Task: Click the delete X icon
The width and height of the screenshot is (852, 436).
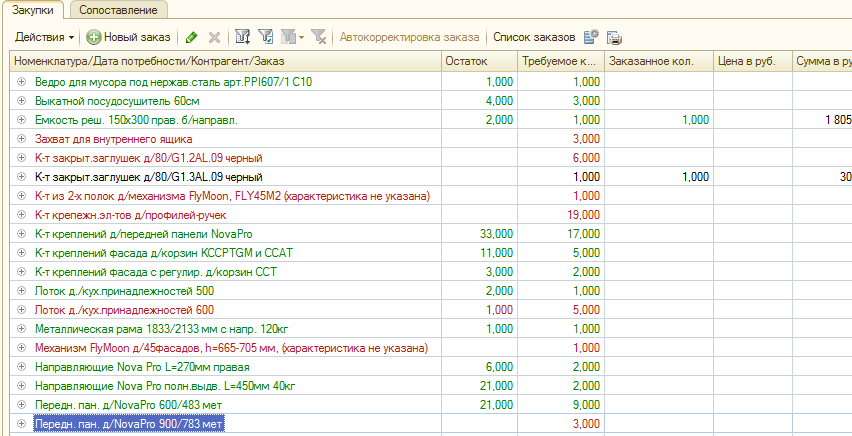Action: [x=215, y=38]
